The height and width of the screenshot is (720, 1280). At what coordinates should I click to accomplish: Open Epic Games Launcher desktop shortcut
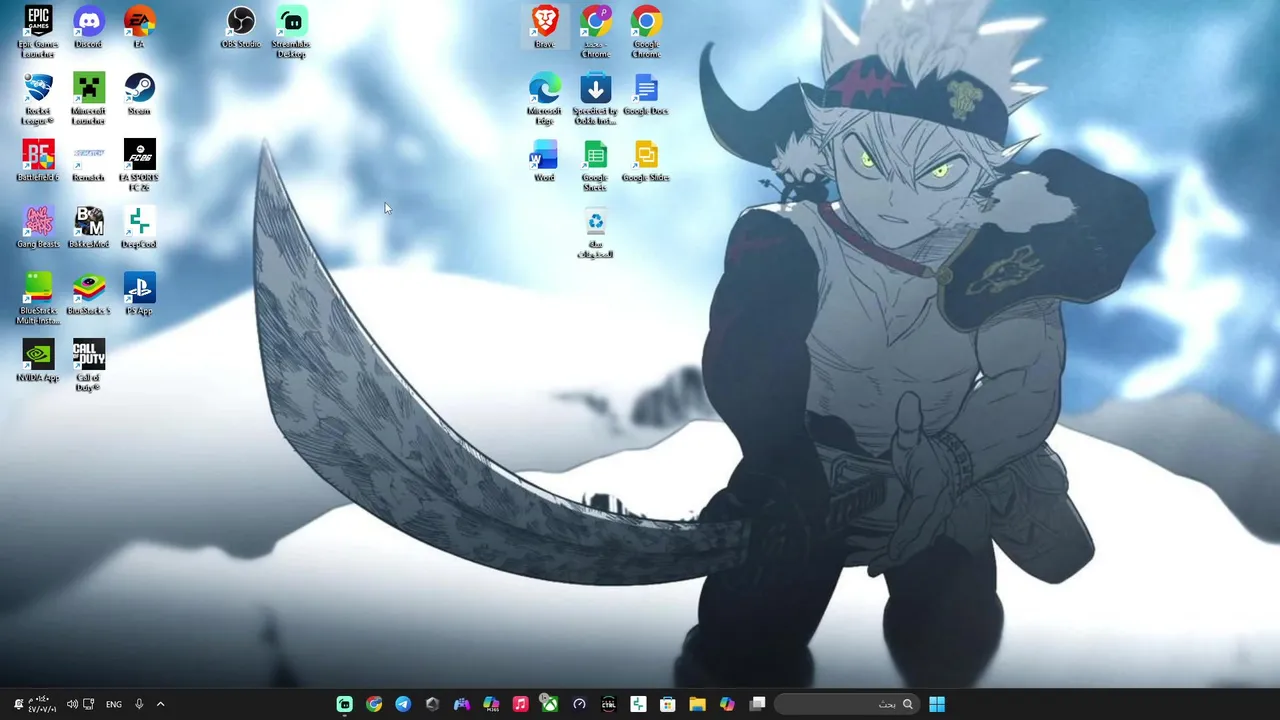coord(38,32)
